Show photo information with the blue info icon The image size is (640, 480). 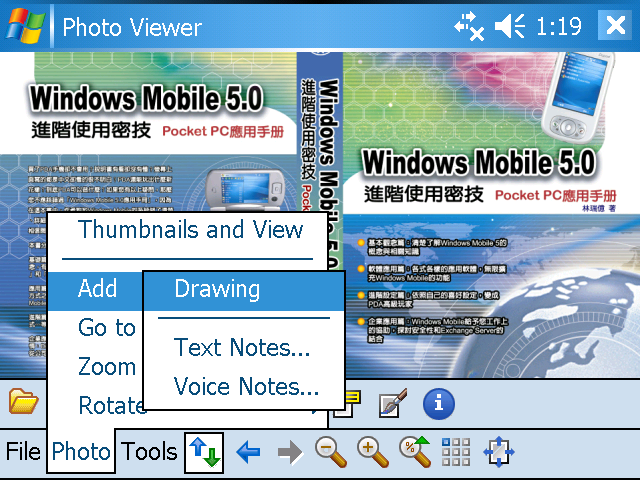click(x=439, y=404)
